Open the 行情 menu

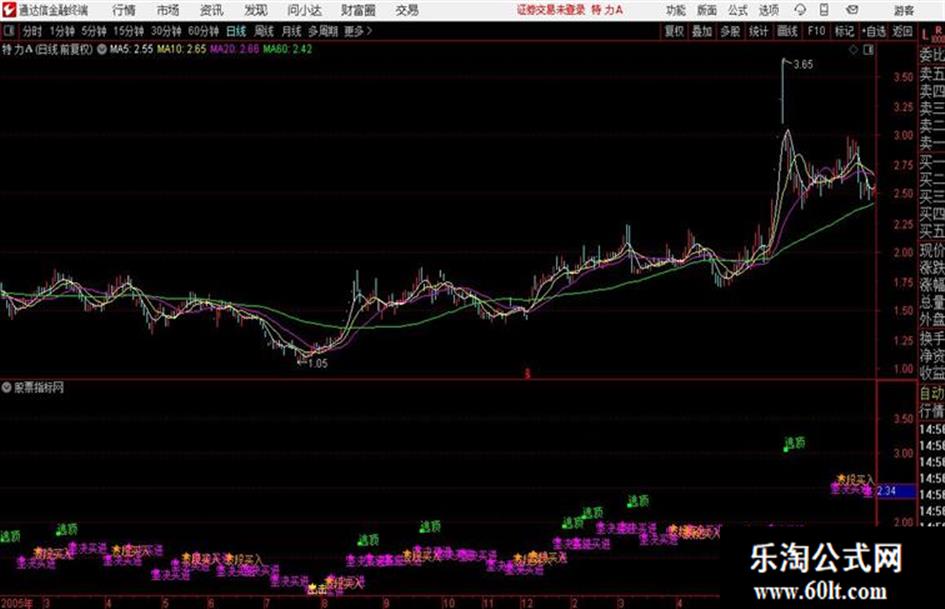pos(124,10)
